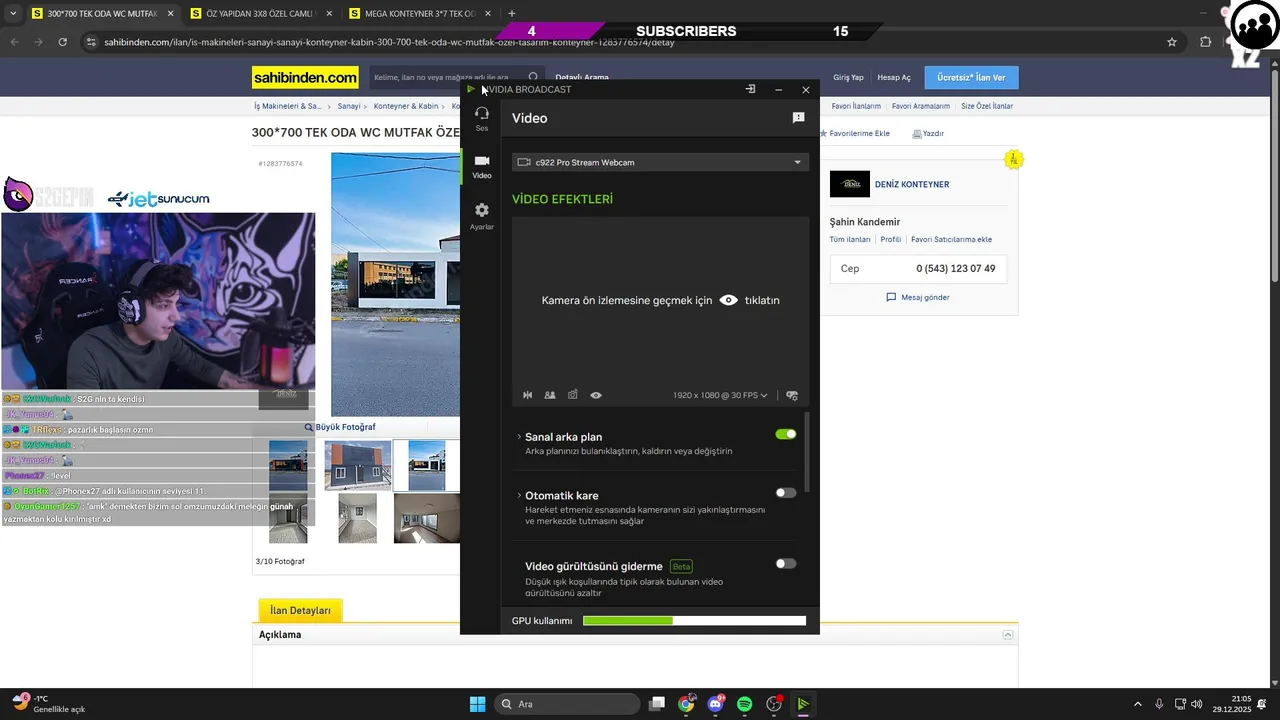Screen dimensions: 1280x720
Task: Click the Mesaj gönder link
Action: (x=918, y=297)
